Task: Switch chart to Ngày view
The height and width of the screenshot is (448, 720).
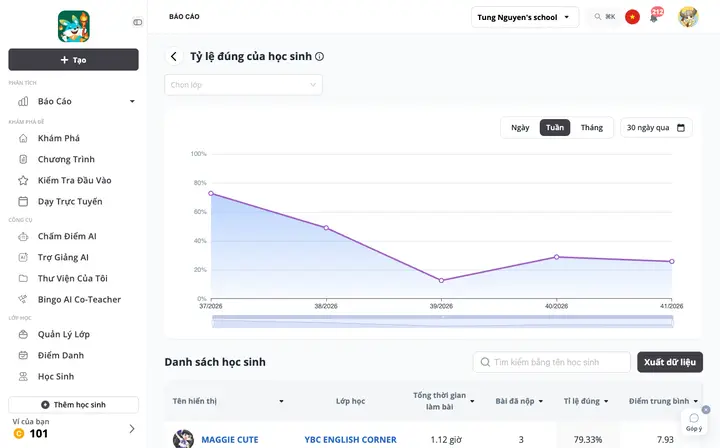Action: 520,128
